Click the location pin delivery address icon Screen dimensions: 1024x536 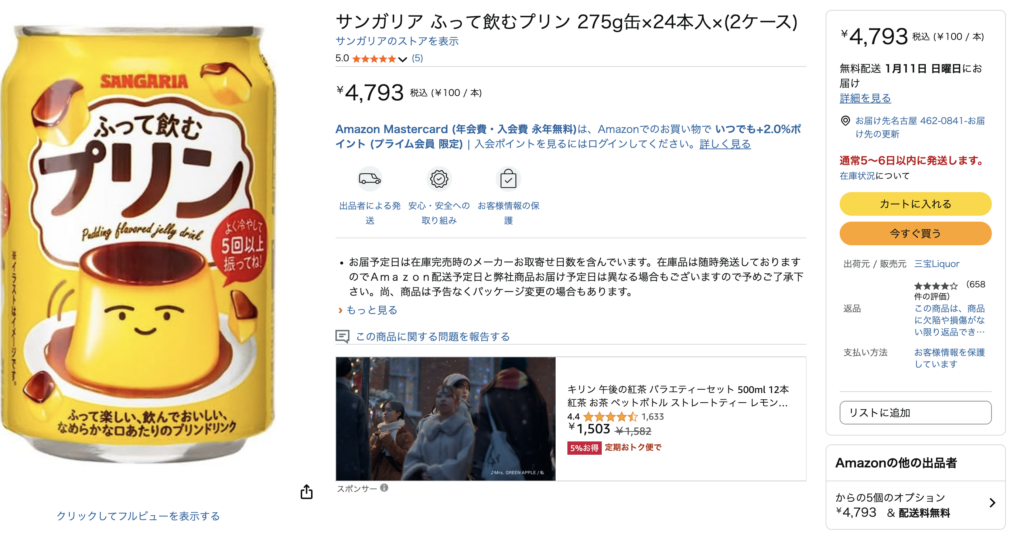point(845,121)
